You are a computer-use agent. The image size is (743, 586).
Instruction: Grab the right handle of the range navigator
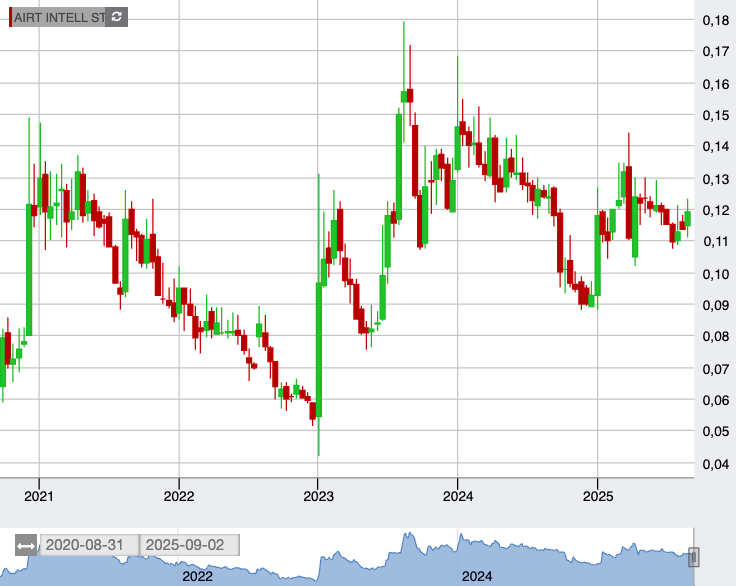tap(693, 557)
